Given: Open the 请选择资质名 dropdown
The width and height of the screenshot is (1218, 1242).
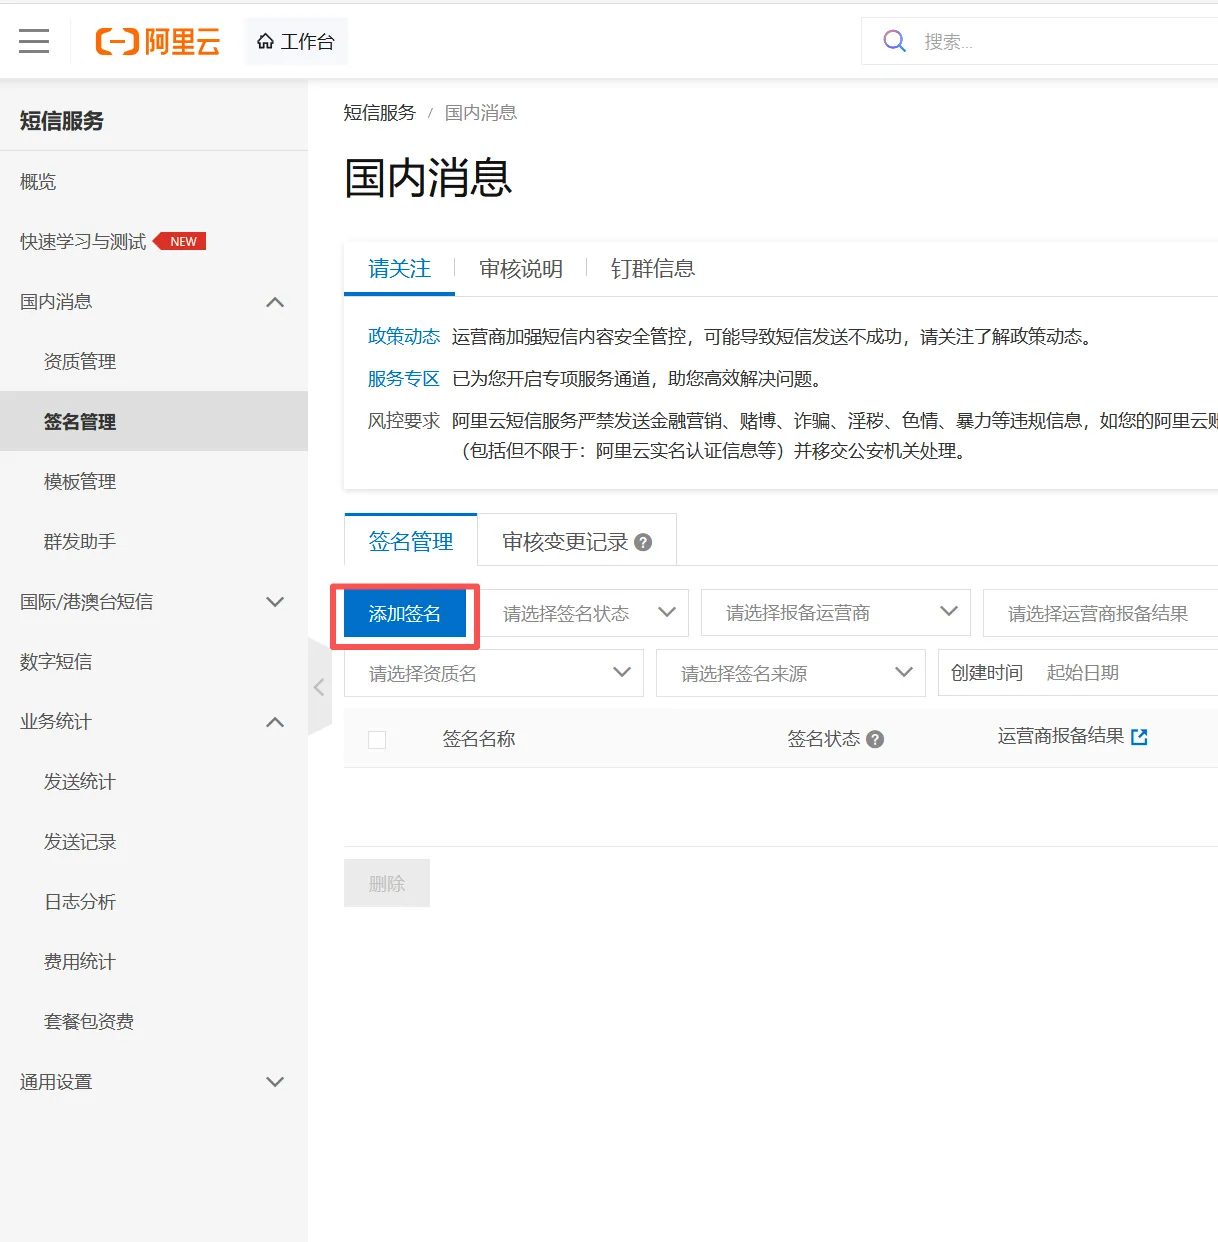Looking at the screenshot, I should point(494,673).
